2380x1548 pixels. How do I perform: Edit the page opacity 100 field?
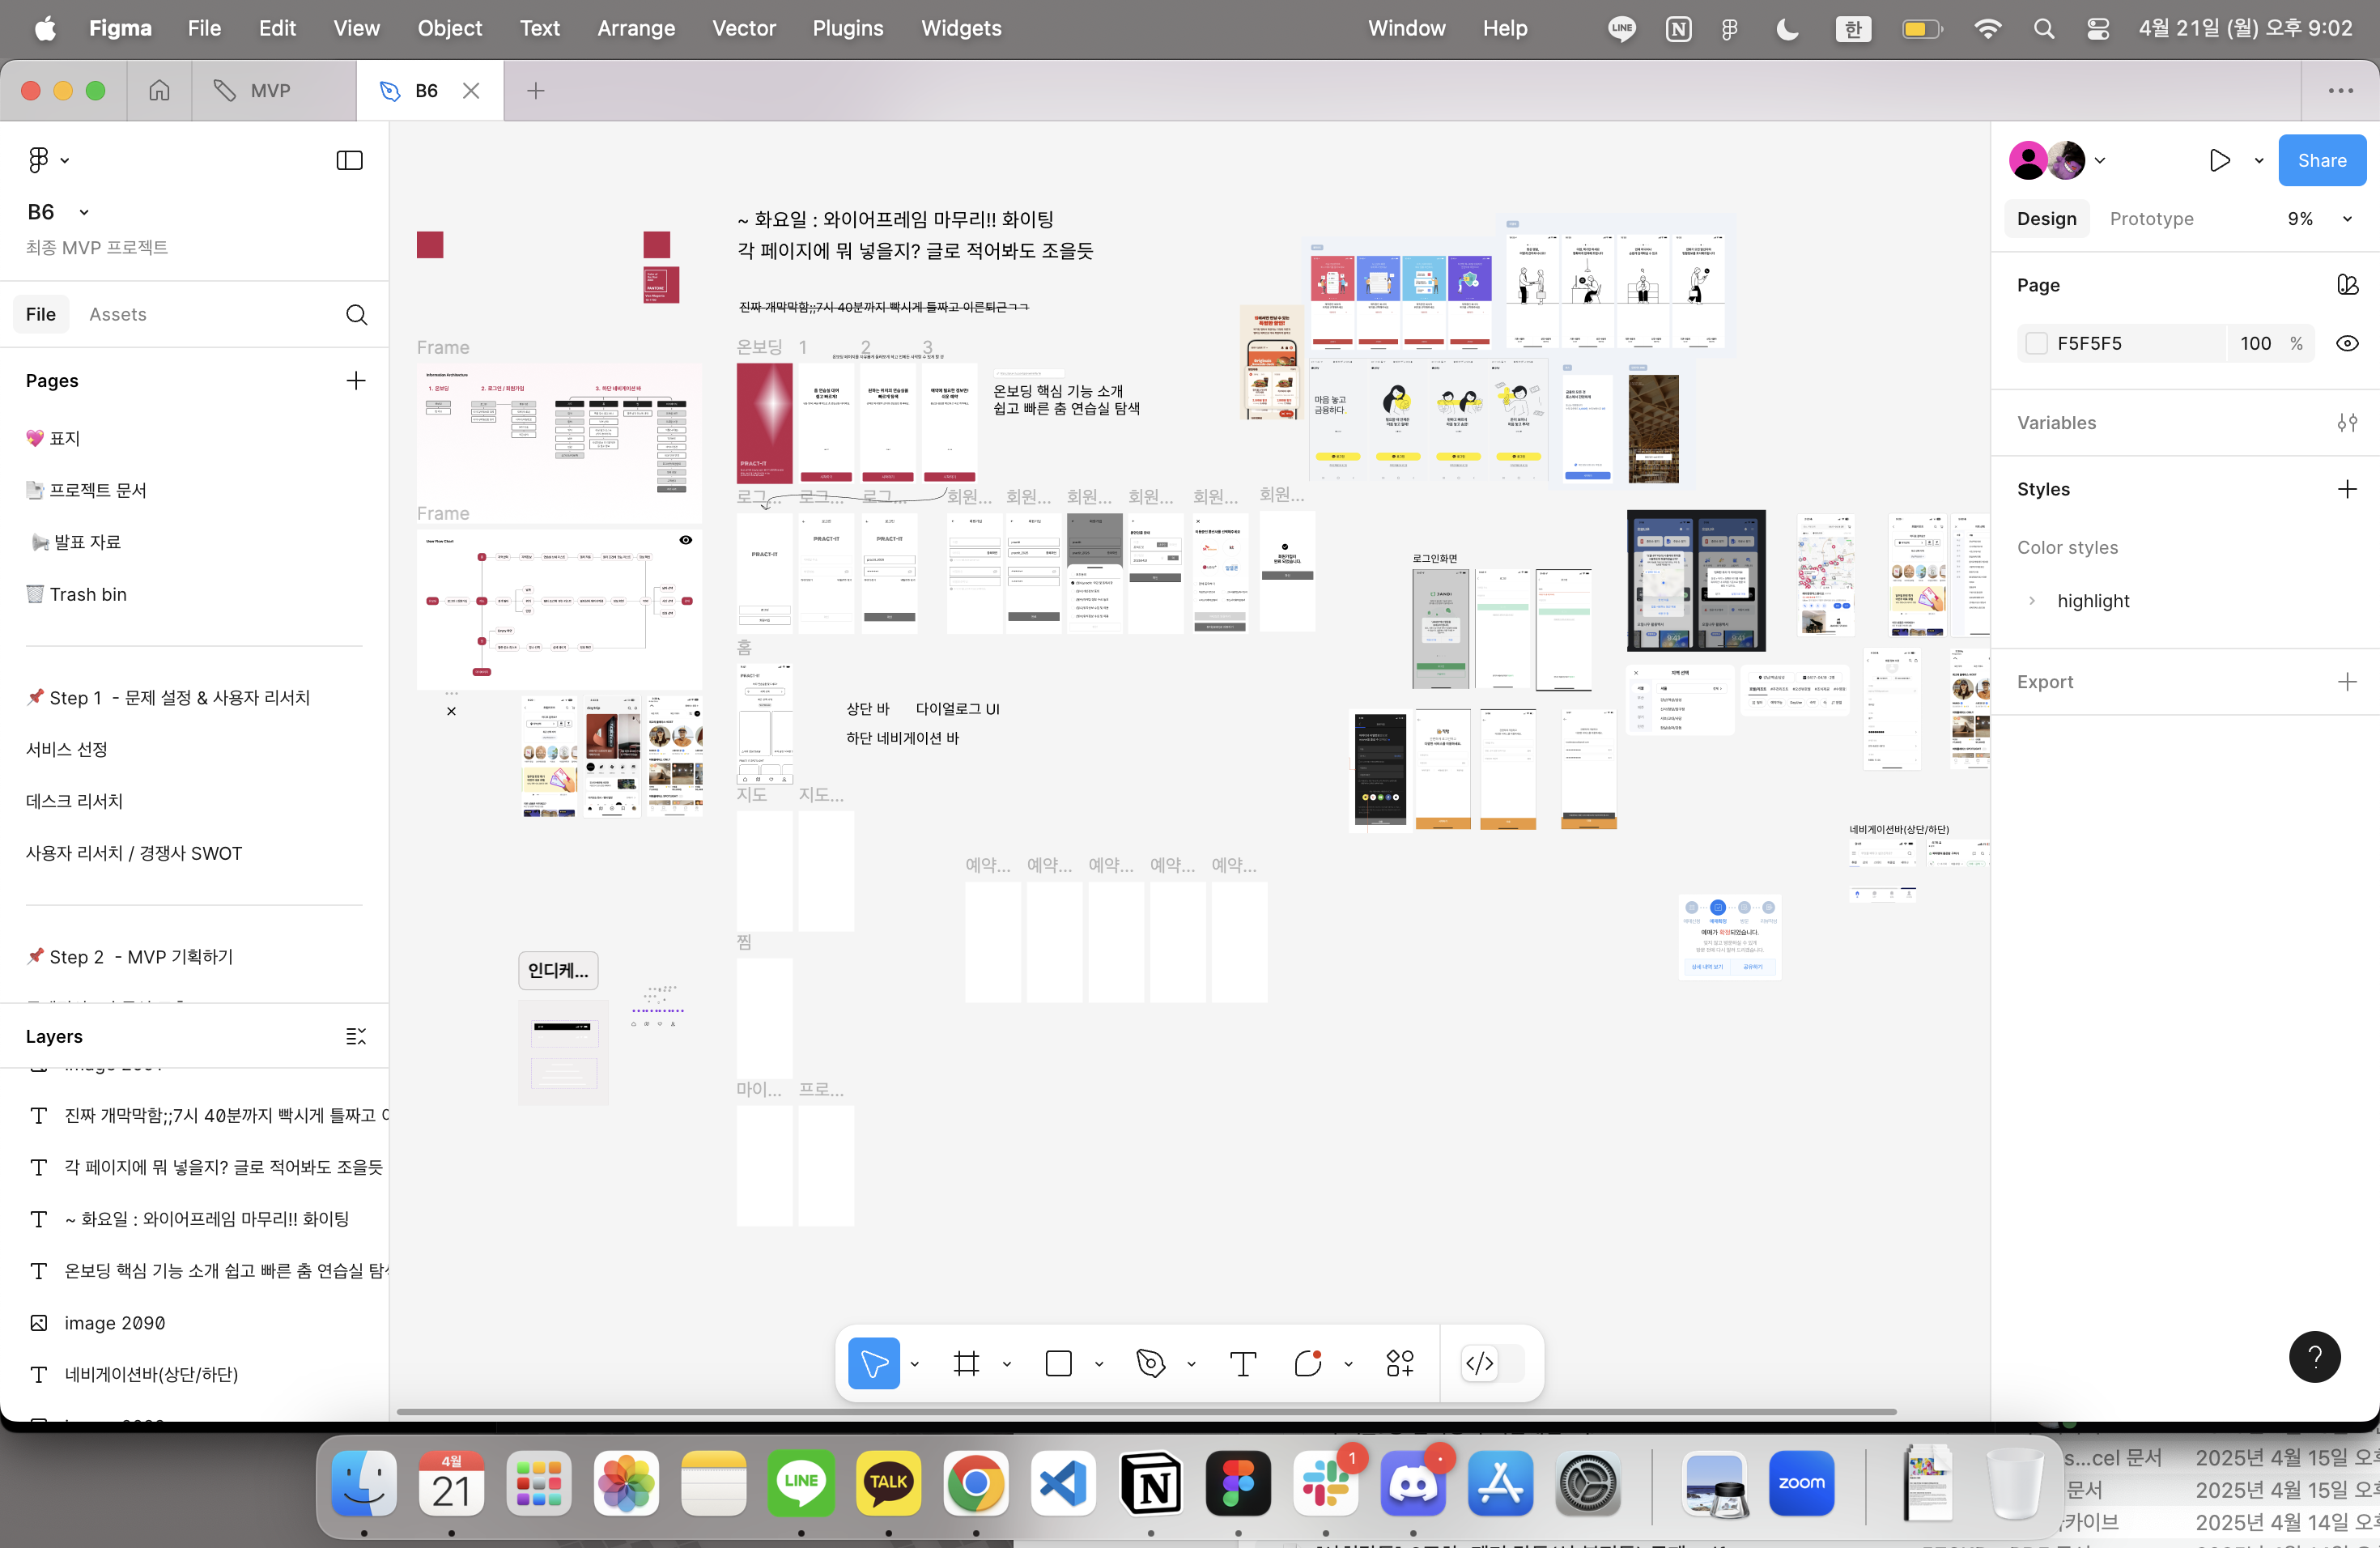click(x=2255, y=344)
